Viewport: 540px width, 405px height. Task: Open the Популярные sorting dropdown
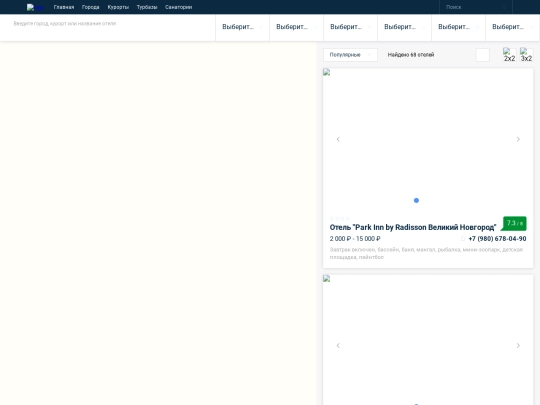[x=350, y=55]
